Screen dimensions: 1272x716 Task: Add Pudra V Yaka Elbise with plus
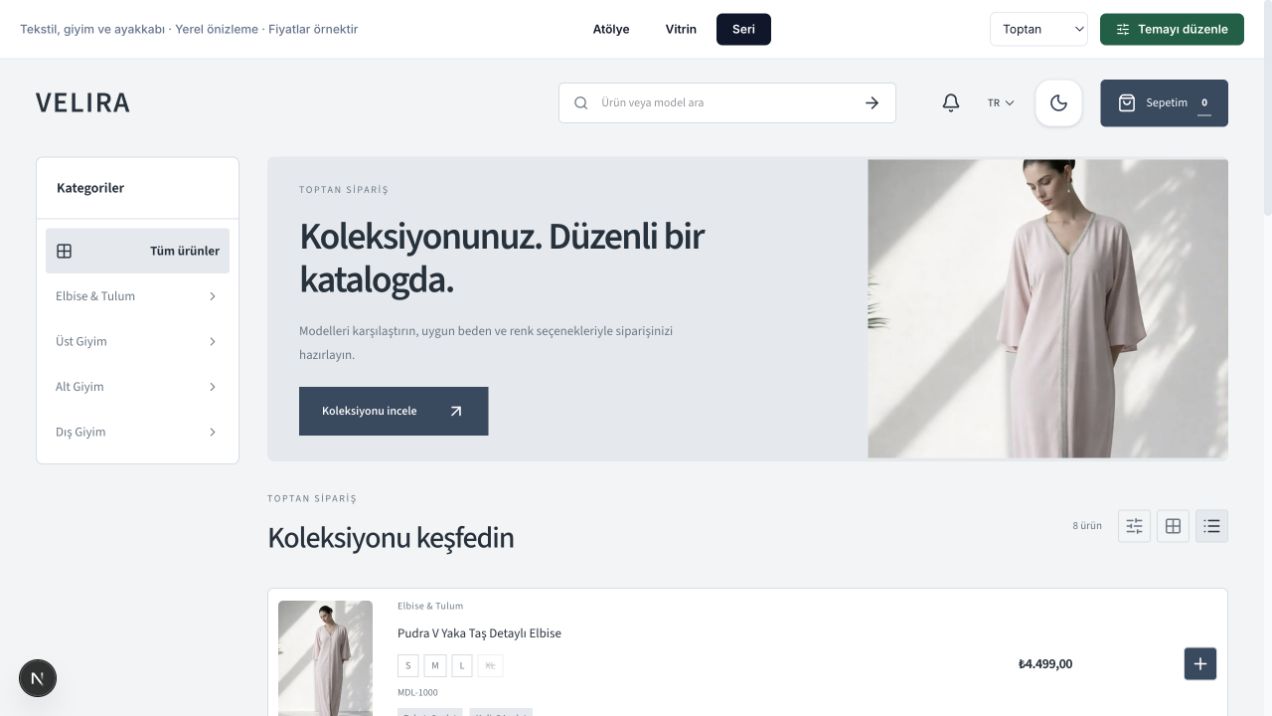click(x=1200, y=664)
